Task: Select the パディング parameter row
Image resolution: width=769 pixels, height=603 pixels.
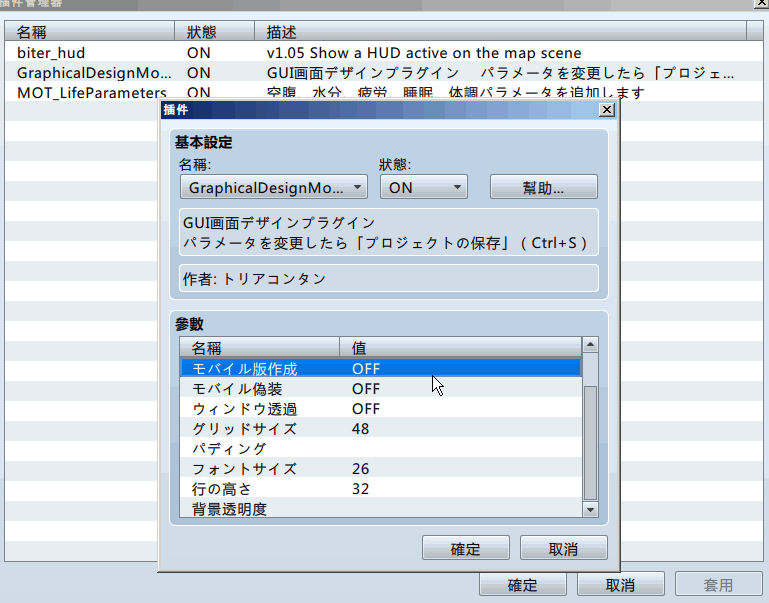Action: [381, 449]
